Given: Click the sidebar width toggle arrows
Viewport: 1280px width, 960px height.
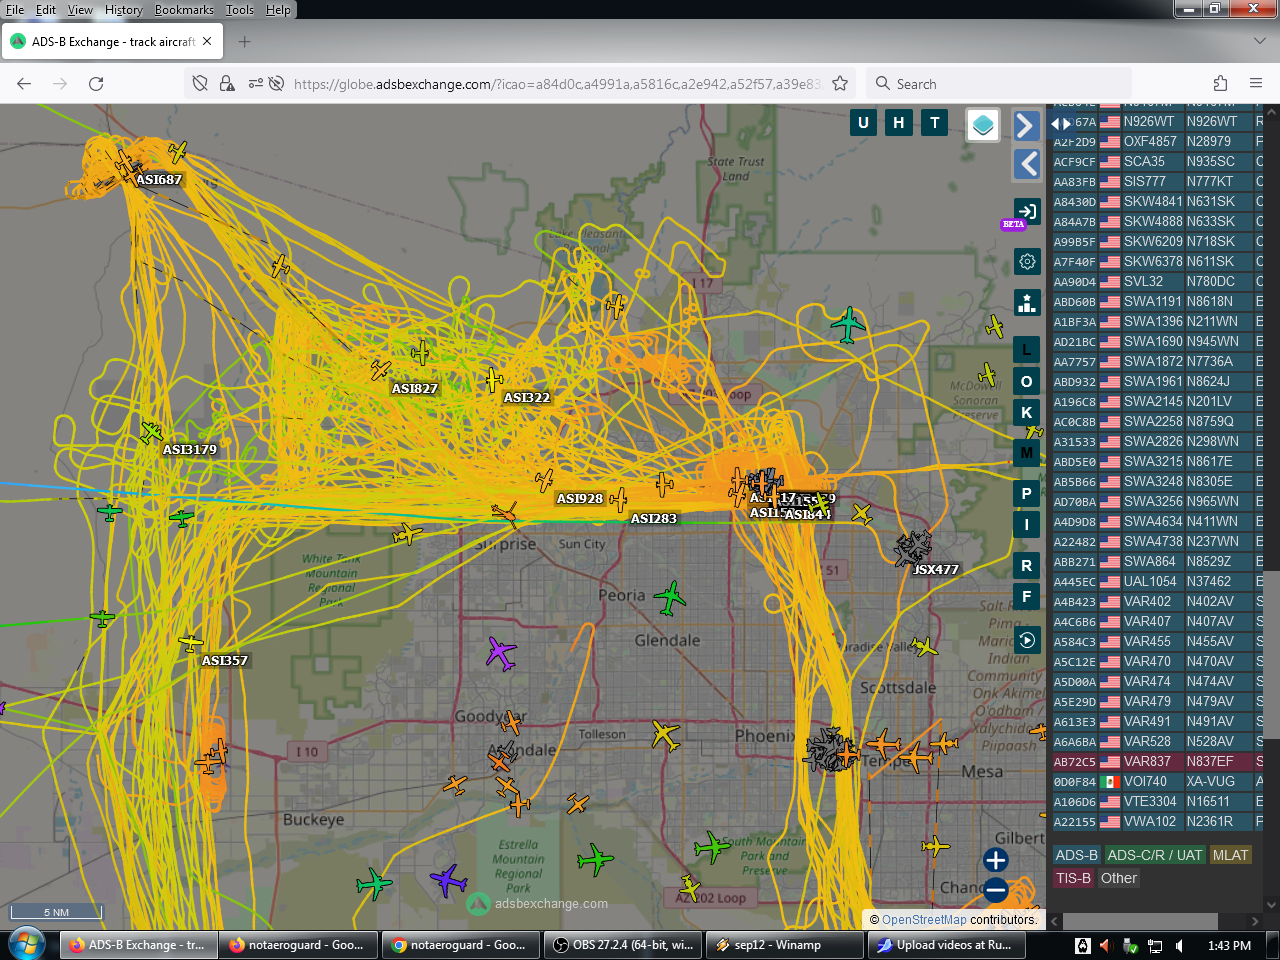Looking at the screenshot, I should (1061, 124).
